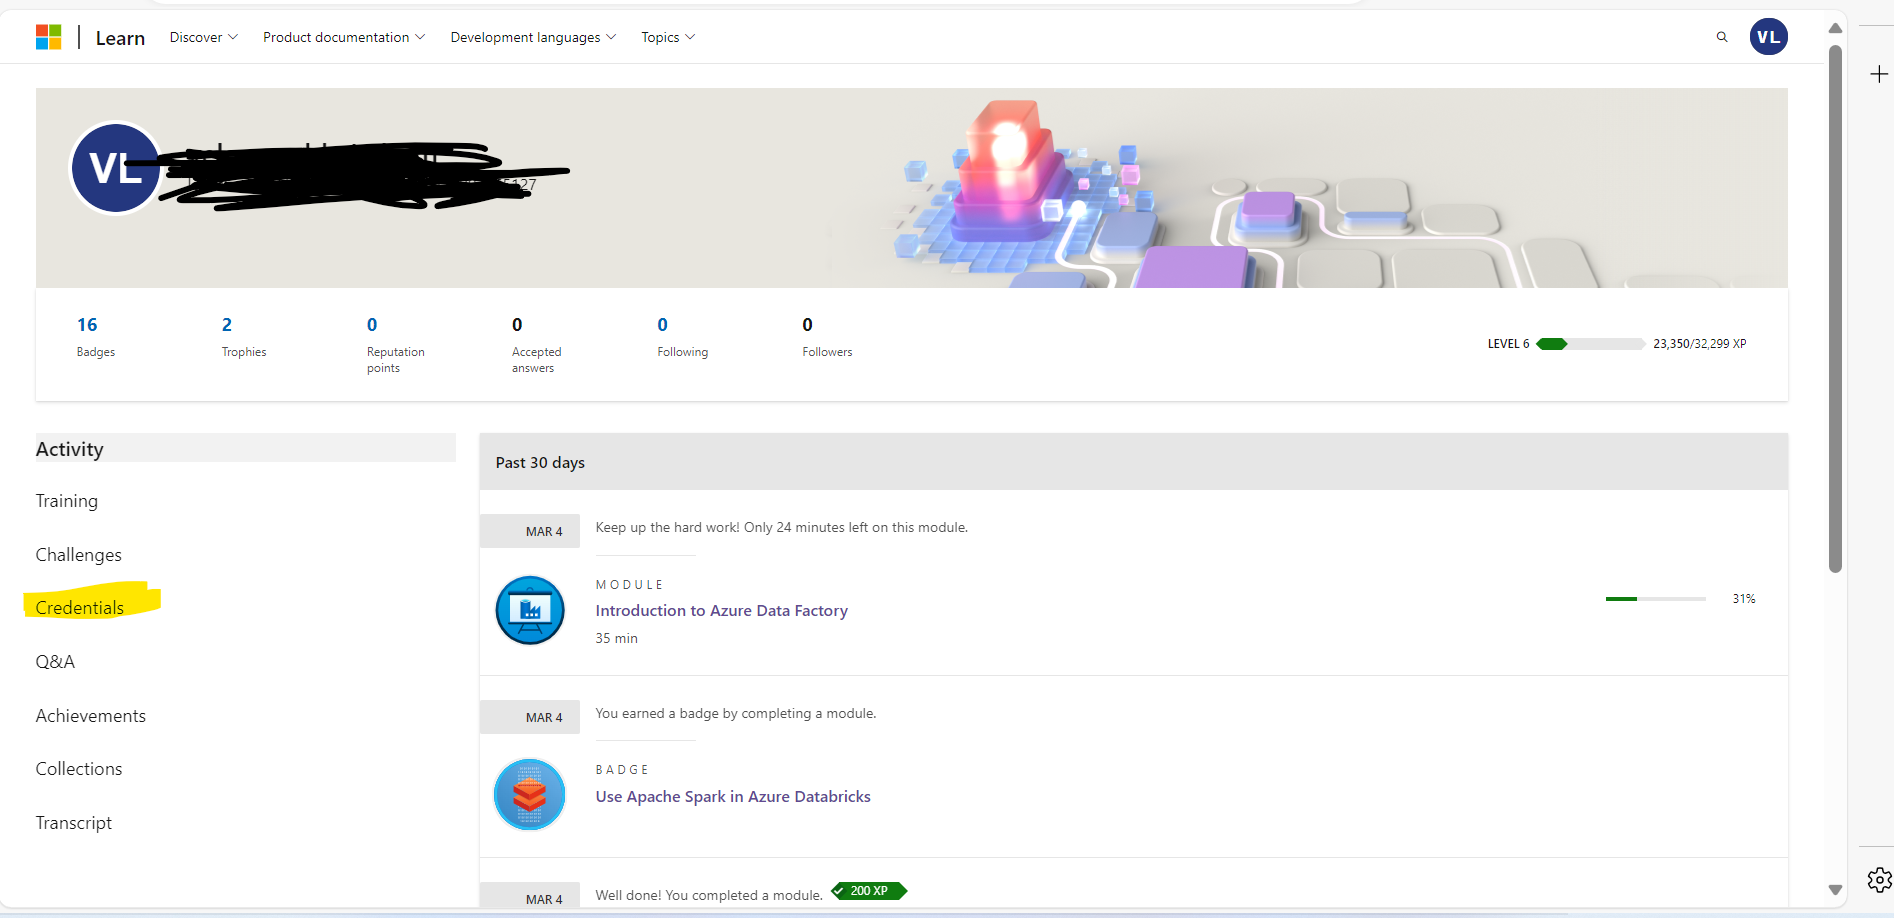
Task: Click the large VL profile picture
Action: (115, 168)
